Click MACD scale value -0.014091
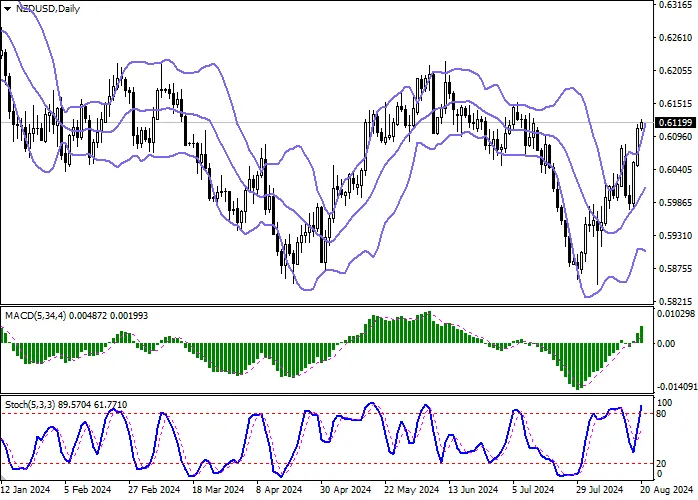698x500 pixels. [x=677, y=387]
